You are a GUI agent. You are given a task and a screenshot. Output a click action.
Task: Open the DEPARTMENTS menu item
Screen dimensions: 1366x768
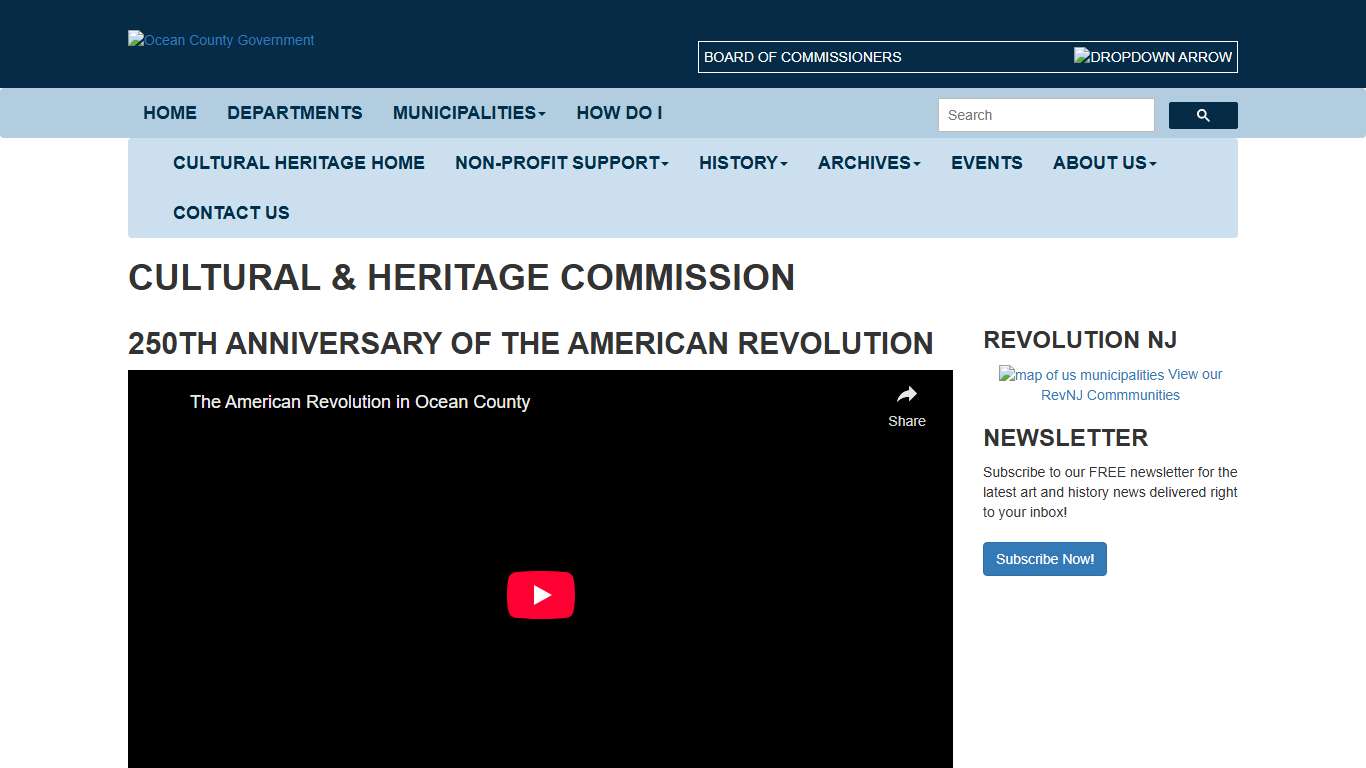click(x=294, y=113)
